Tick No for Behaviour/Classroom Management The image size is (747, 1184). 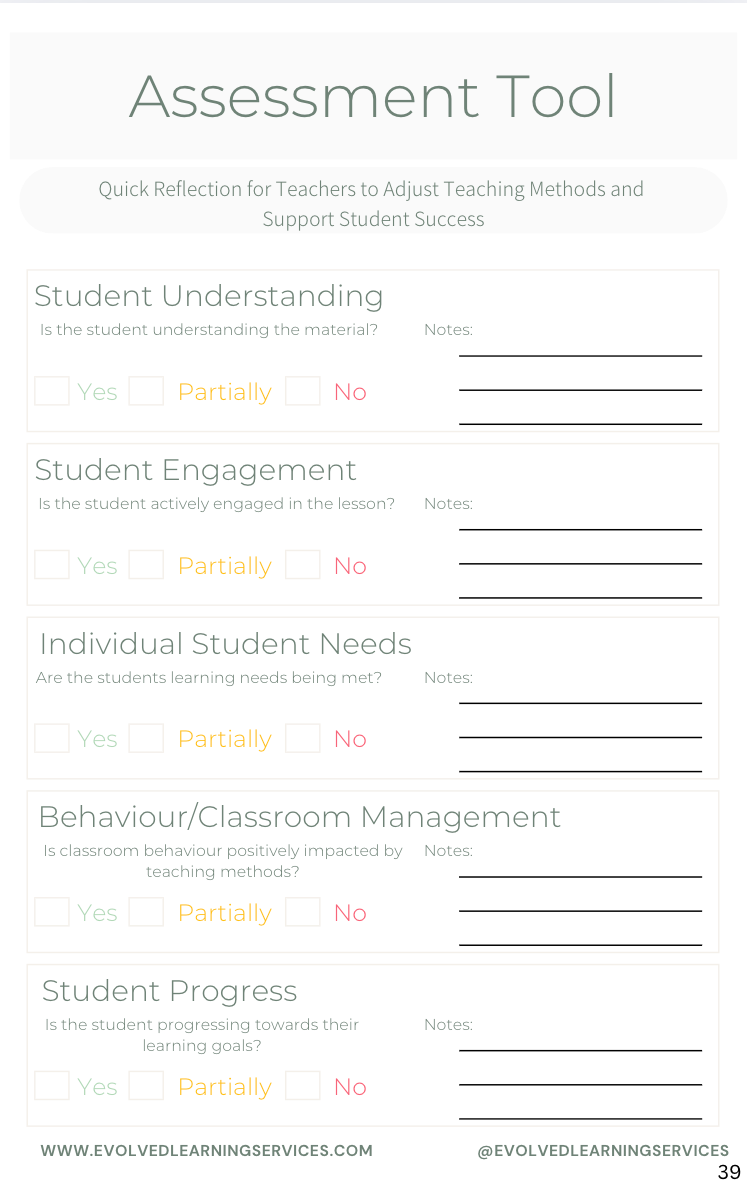303,912
